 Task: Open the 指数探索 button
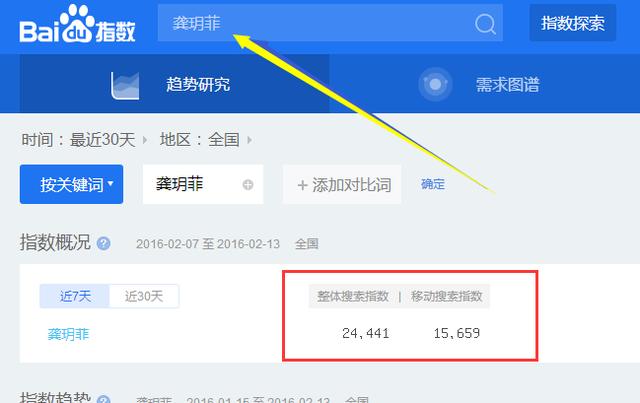[573, 23]
